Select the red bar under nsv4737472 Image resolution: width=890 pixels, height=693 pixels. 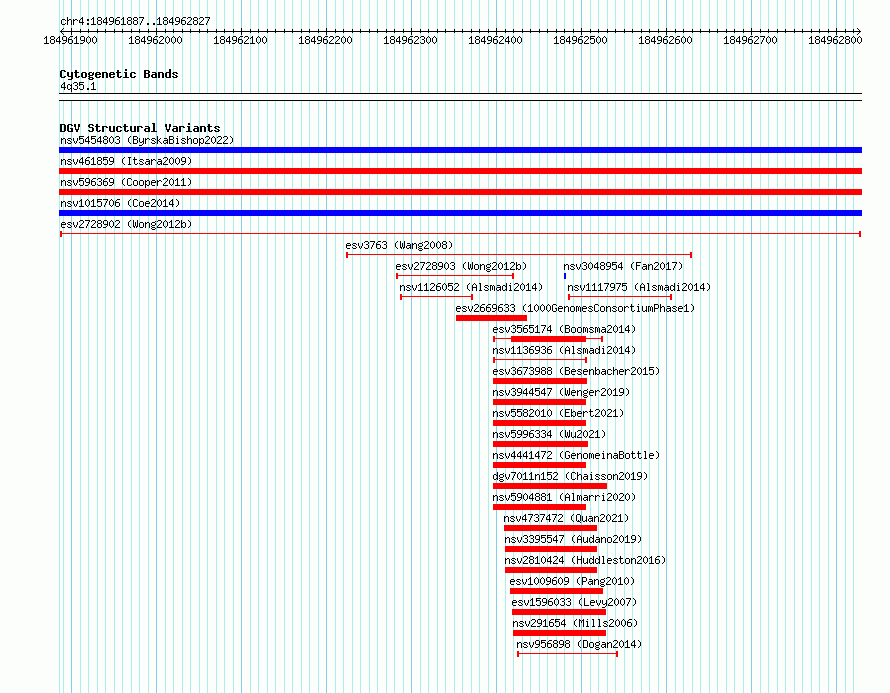coord(550,528)
